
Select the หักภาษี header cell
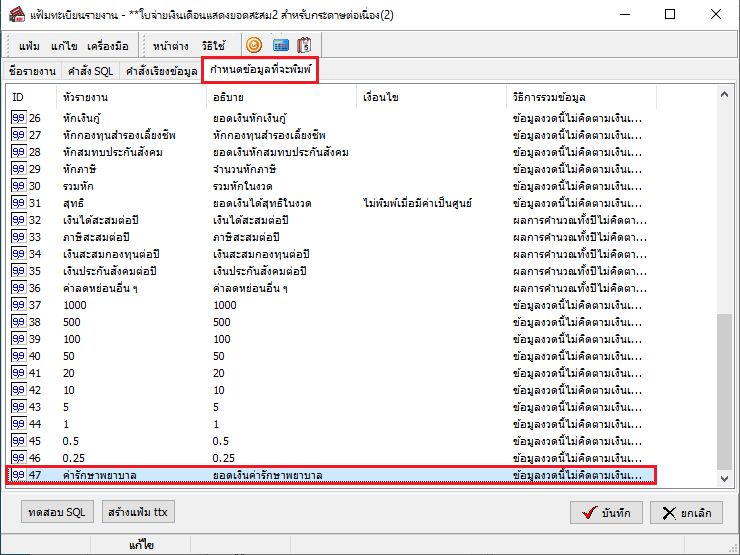pos(79,169)
